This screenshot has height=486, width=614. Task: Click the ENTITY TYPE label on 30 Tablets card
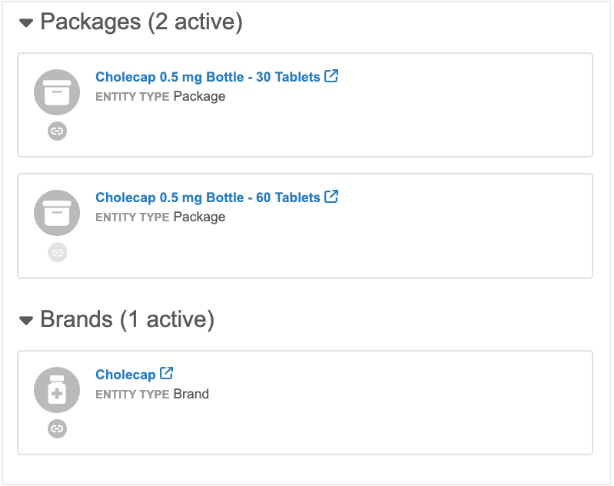pyautogui.click(x=132, y=97)
